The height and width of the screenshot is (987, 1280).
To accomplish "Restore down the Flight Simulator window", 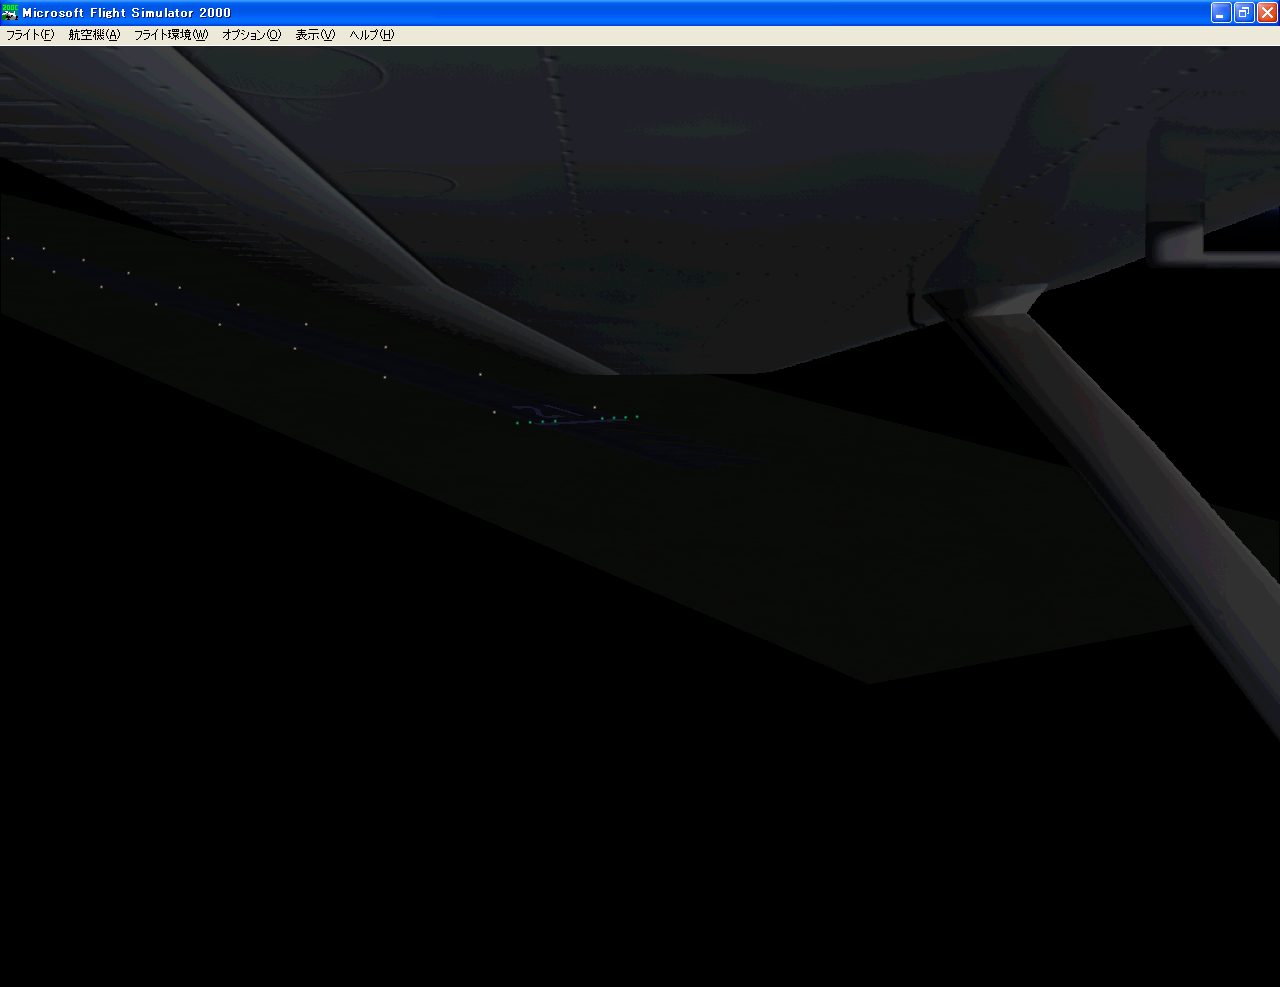I will (1244, 13).
